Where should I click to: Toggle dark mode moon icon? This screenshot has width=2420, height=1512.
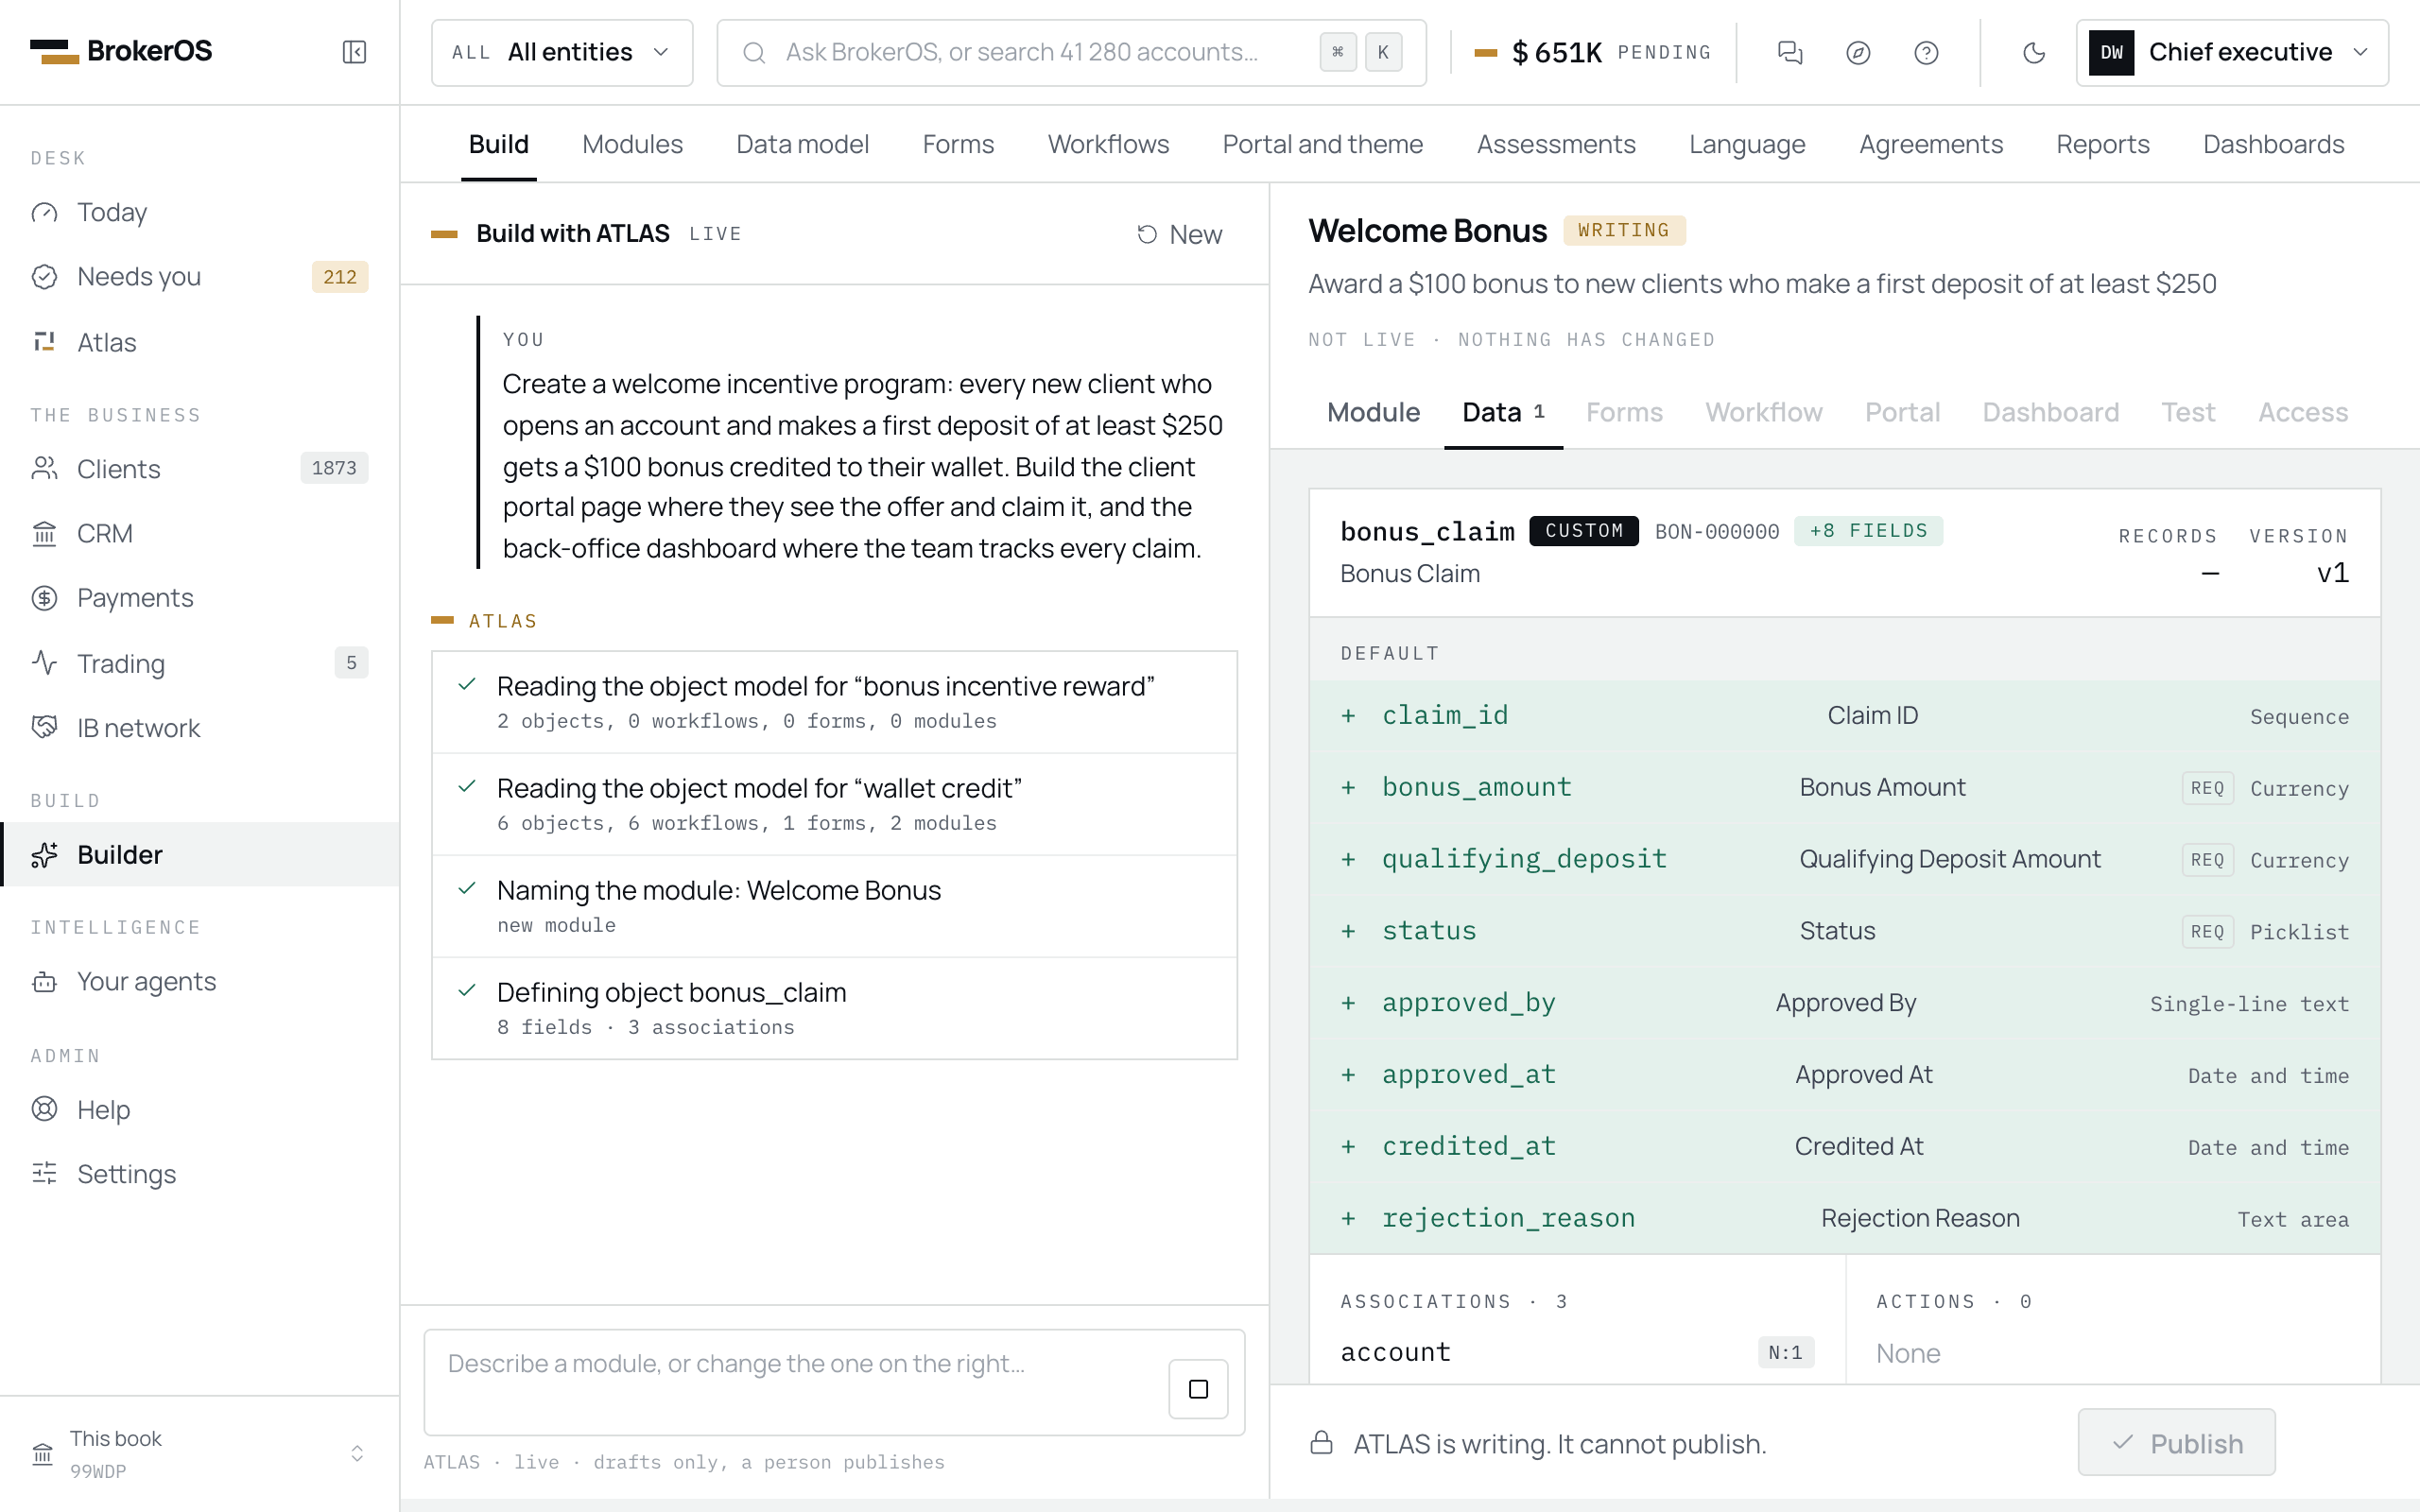[x=2034, y=52]
